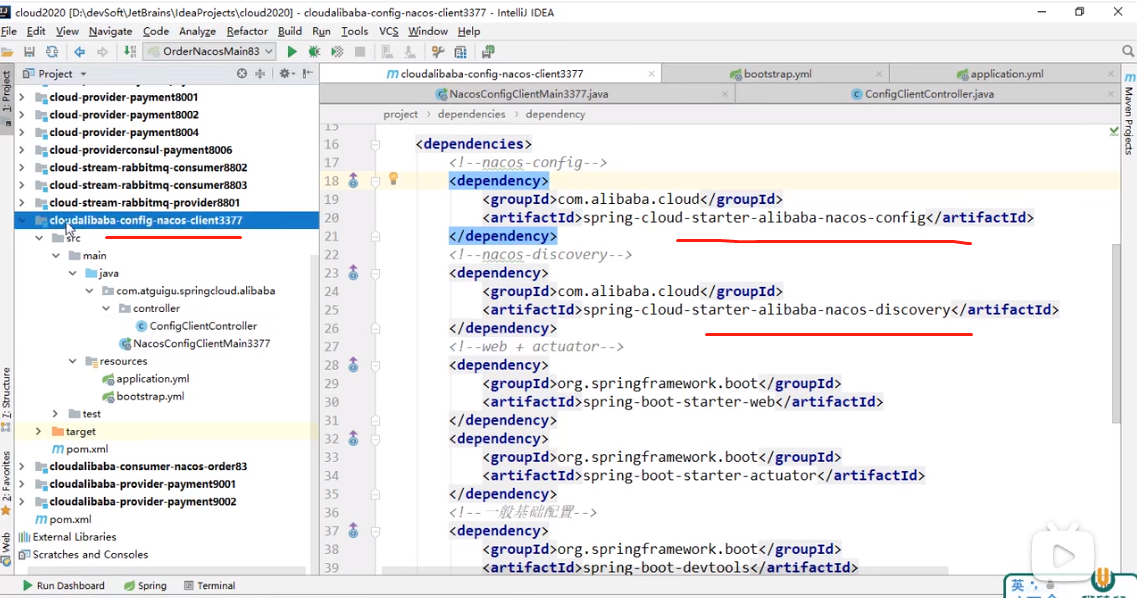Image resolution: width=1137 pixels, height=598 pixels.
Task: Open the VCS menu
Action: pyautogui.click(x=389, y=31)
